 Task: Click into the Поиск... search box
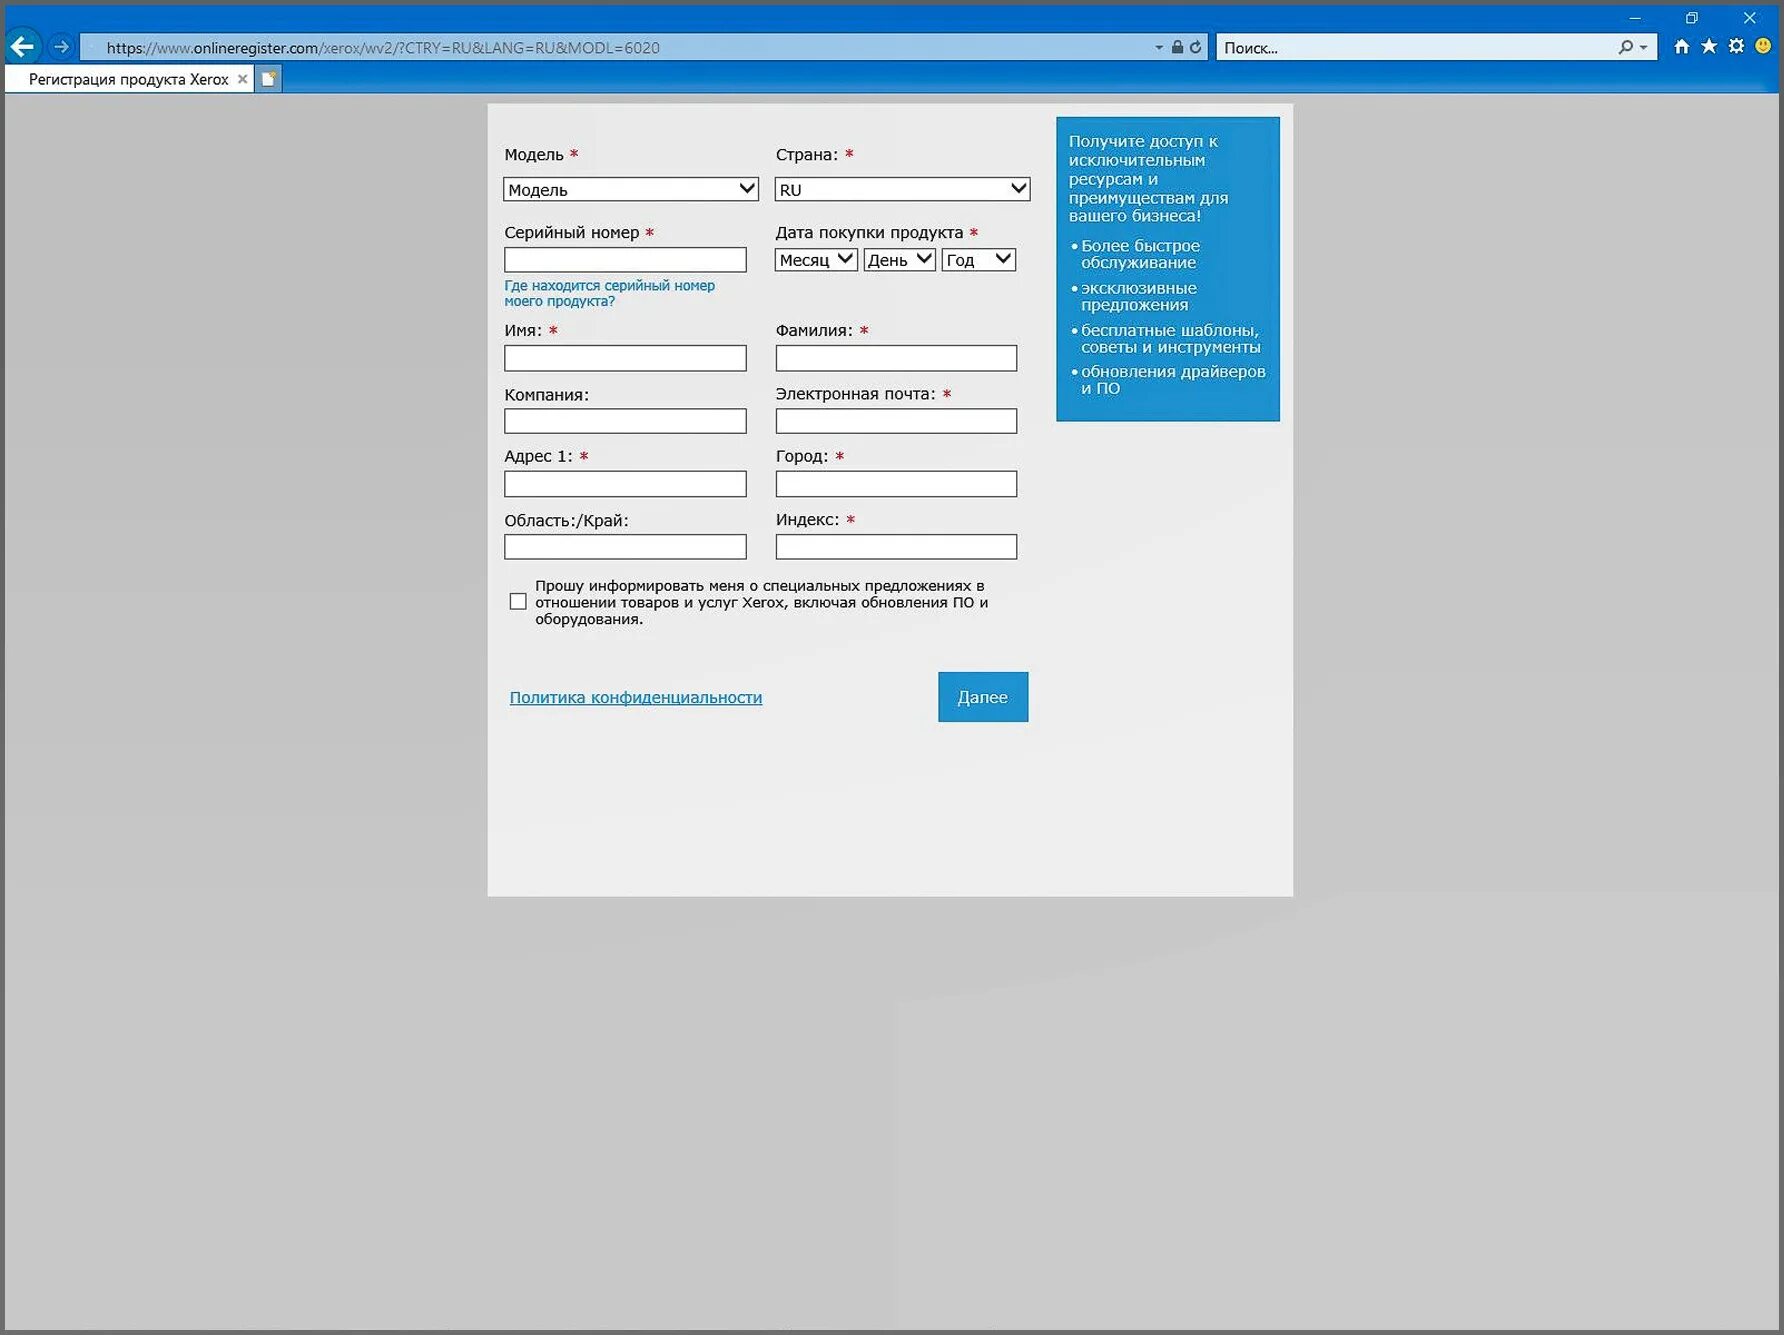point(1415,47)
